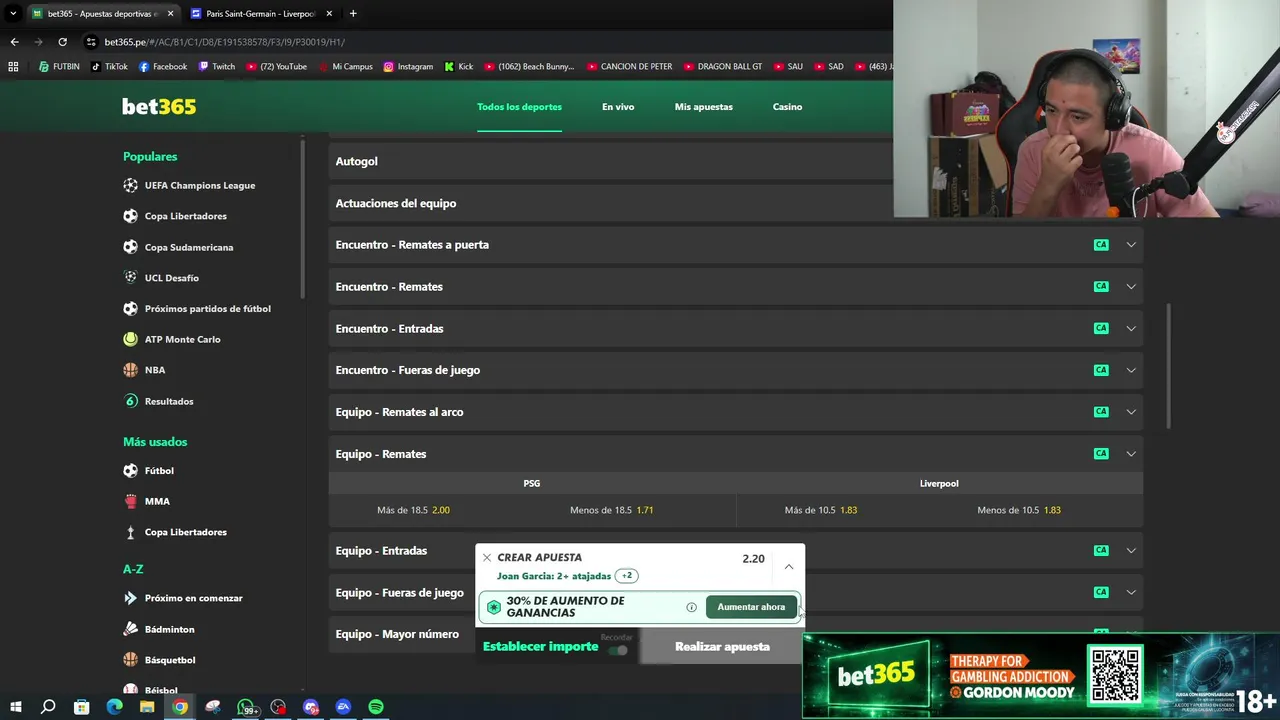This screenshot has width=1280, height=720.
Task: Switch to the En vivo tab
Action: tap(618, 107)
